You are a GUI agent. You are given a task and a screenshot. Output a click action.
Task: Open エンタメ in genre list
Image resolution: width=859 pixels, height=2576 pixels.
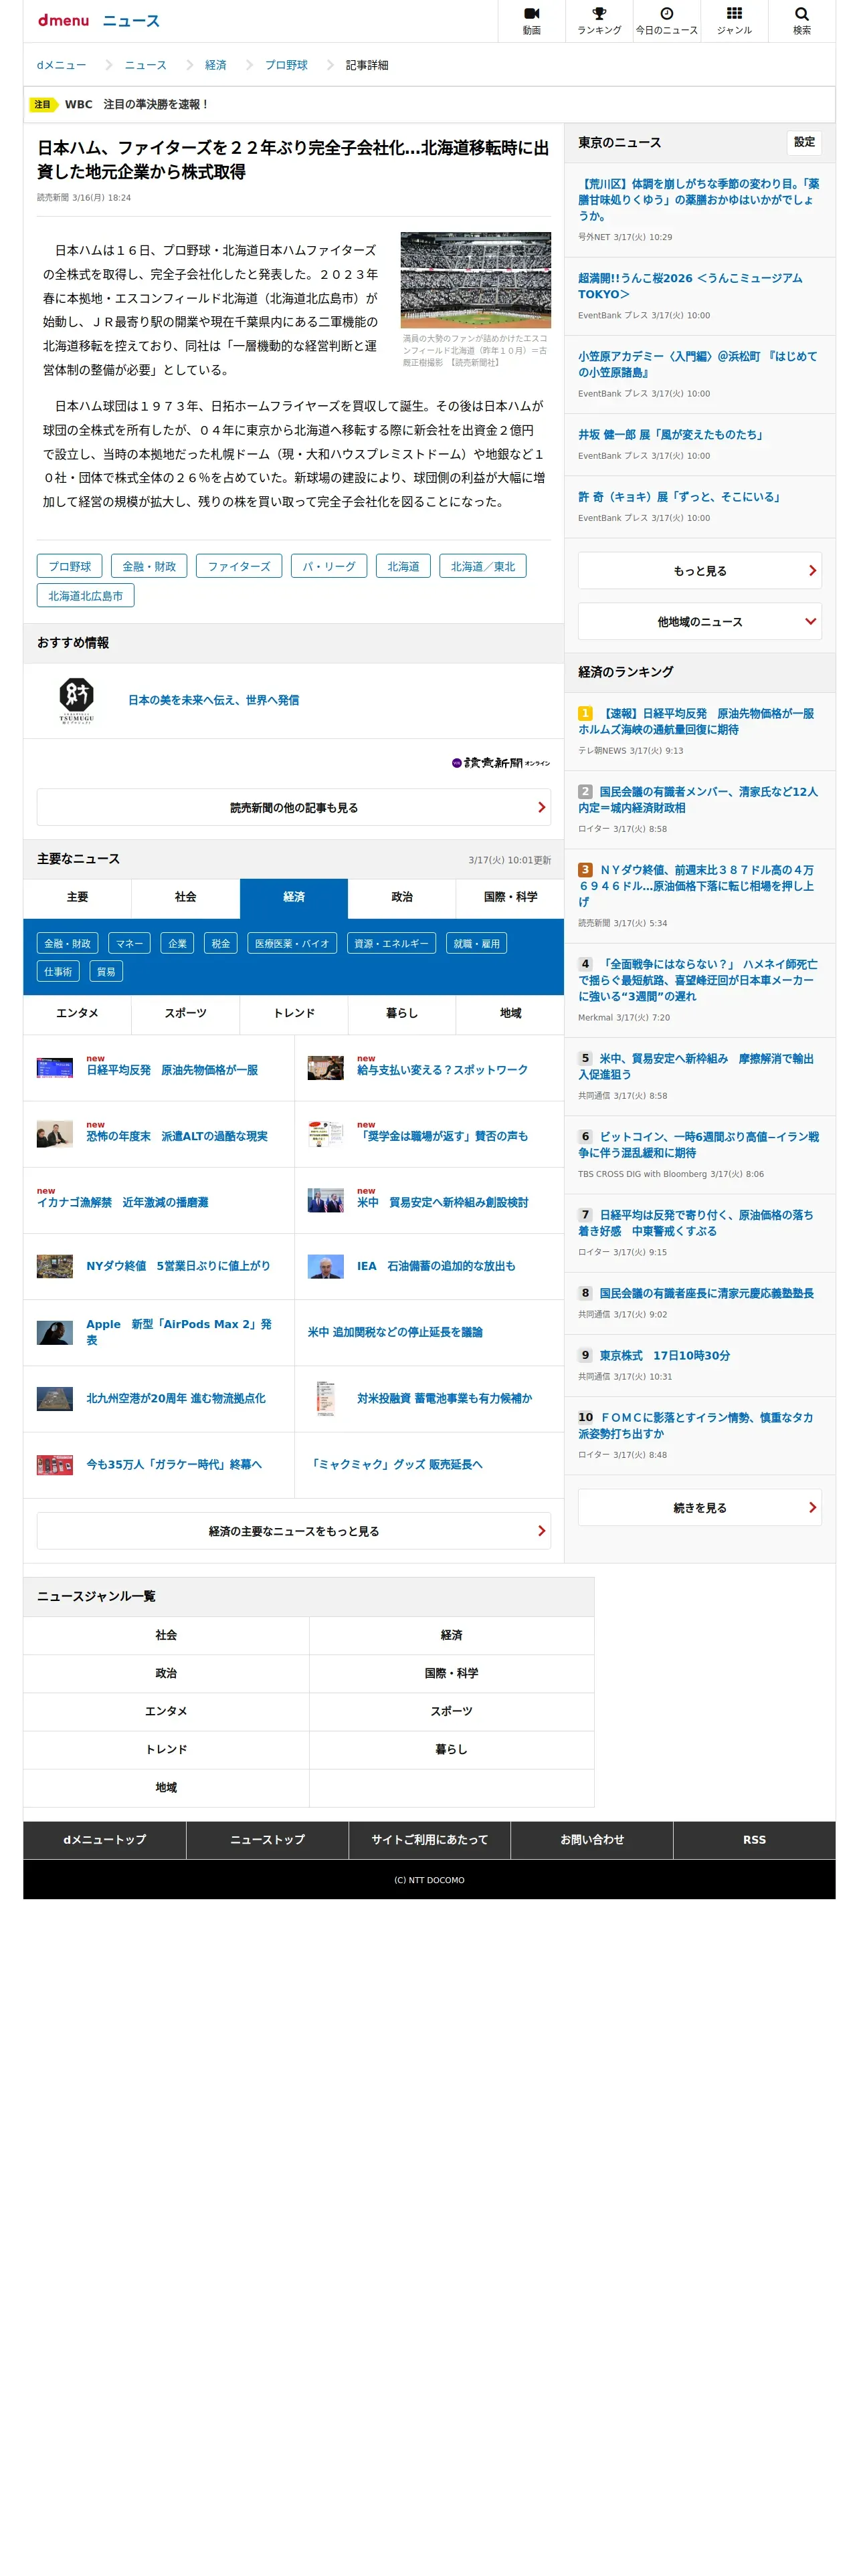click(x=166, y=1711)
